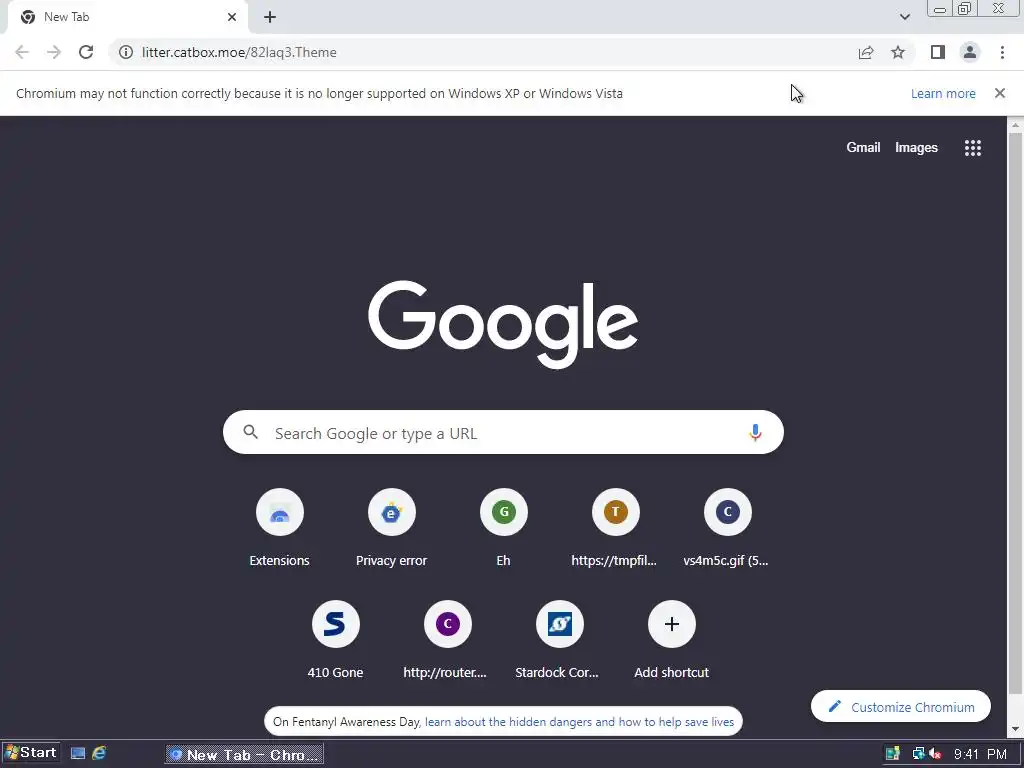Viewport: 1024px width, 768px height.
Task: Focus the Google search box
Action: (x=503, y=432)
